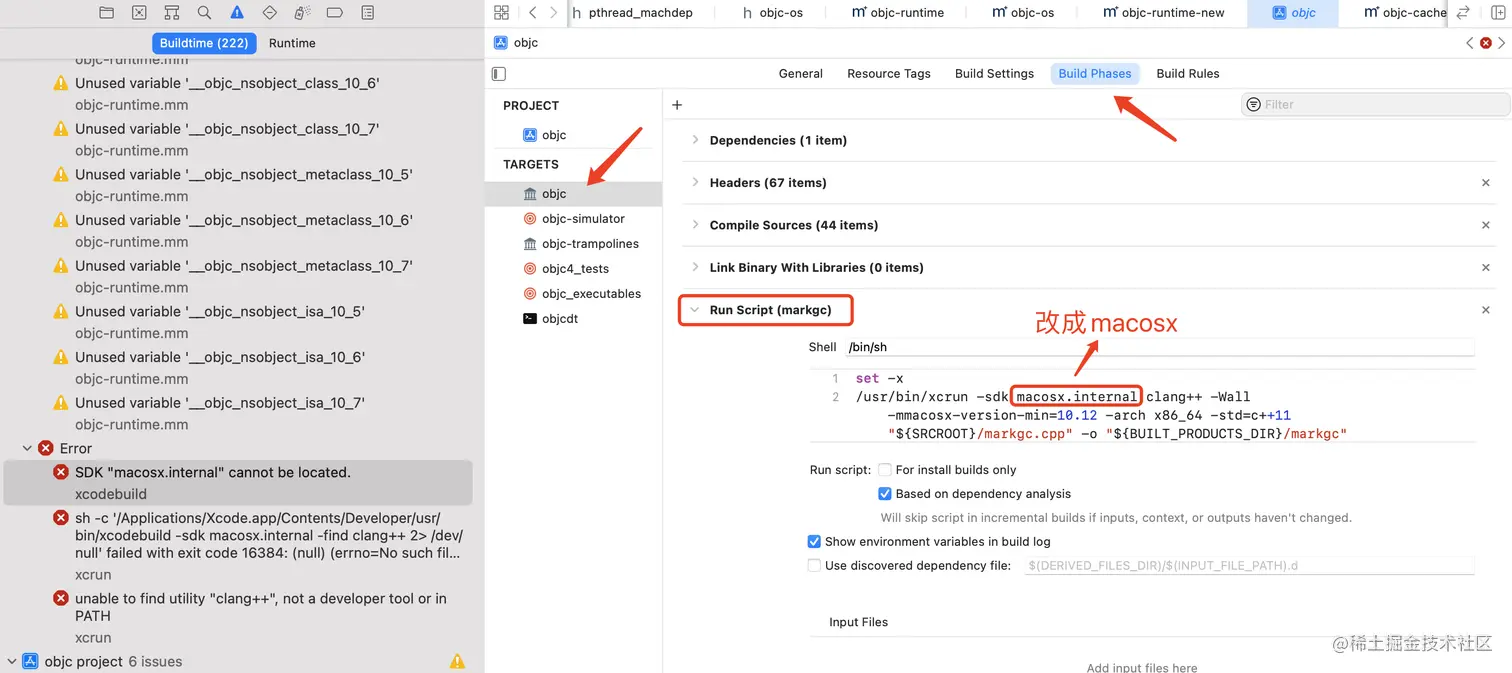This screenshot has height=673, width=1512.
Task: Open the Project navigator folder icon
Action: click(x=106, y=13)
